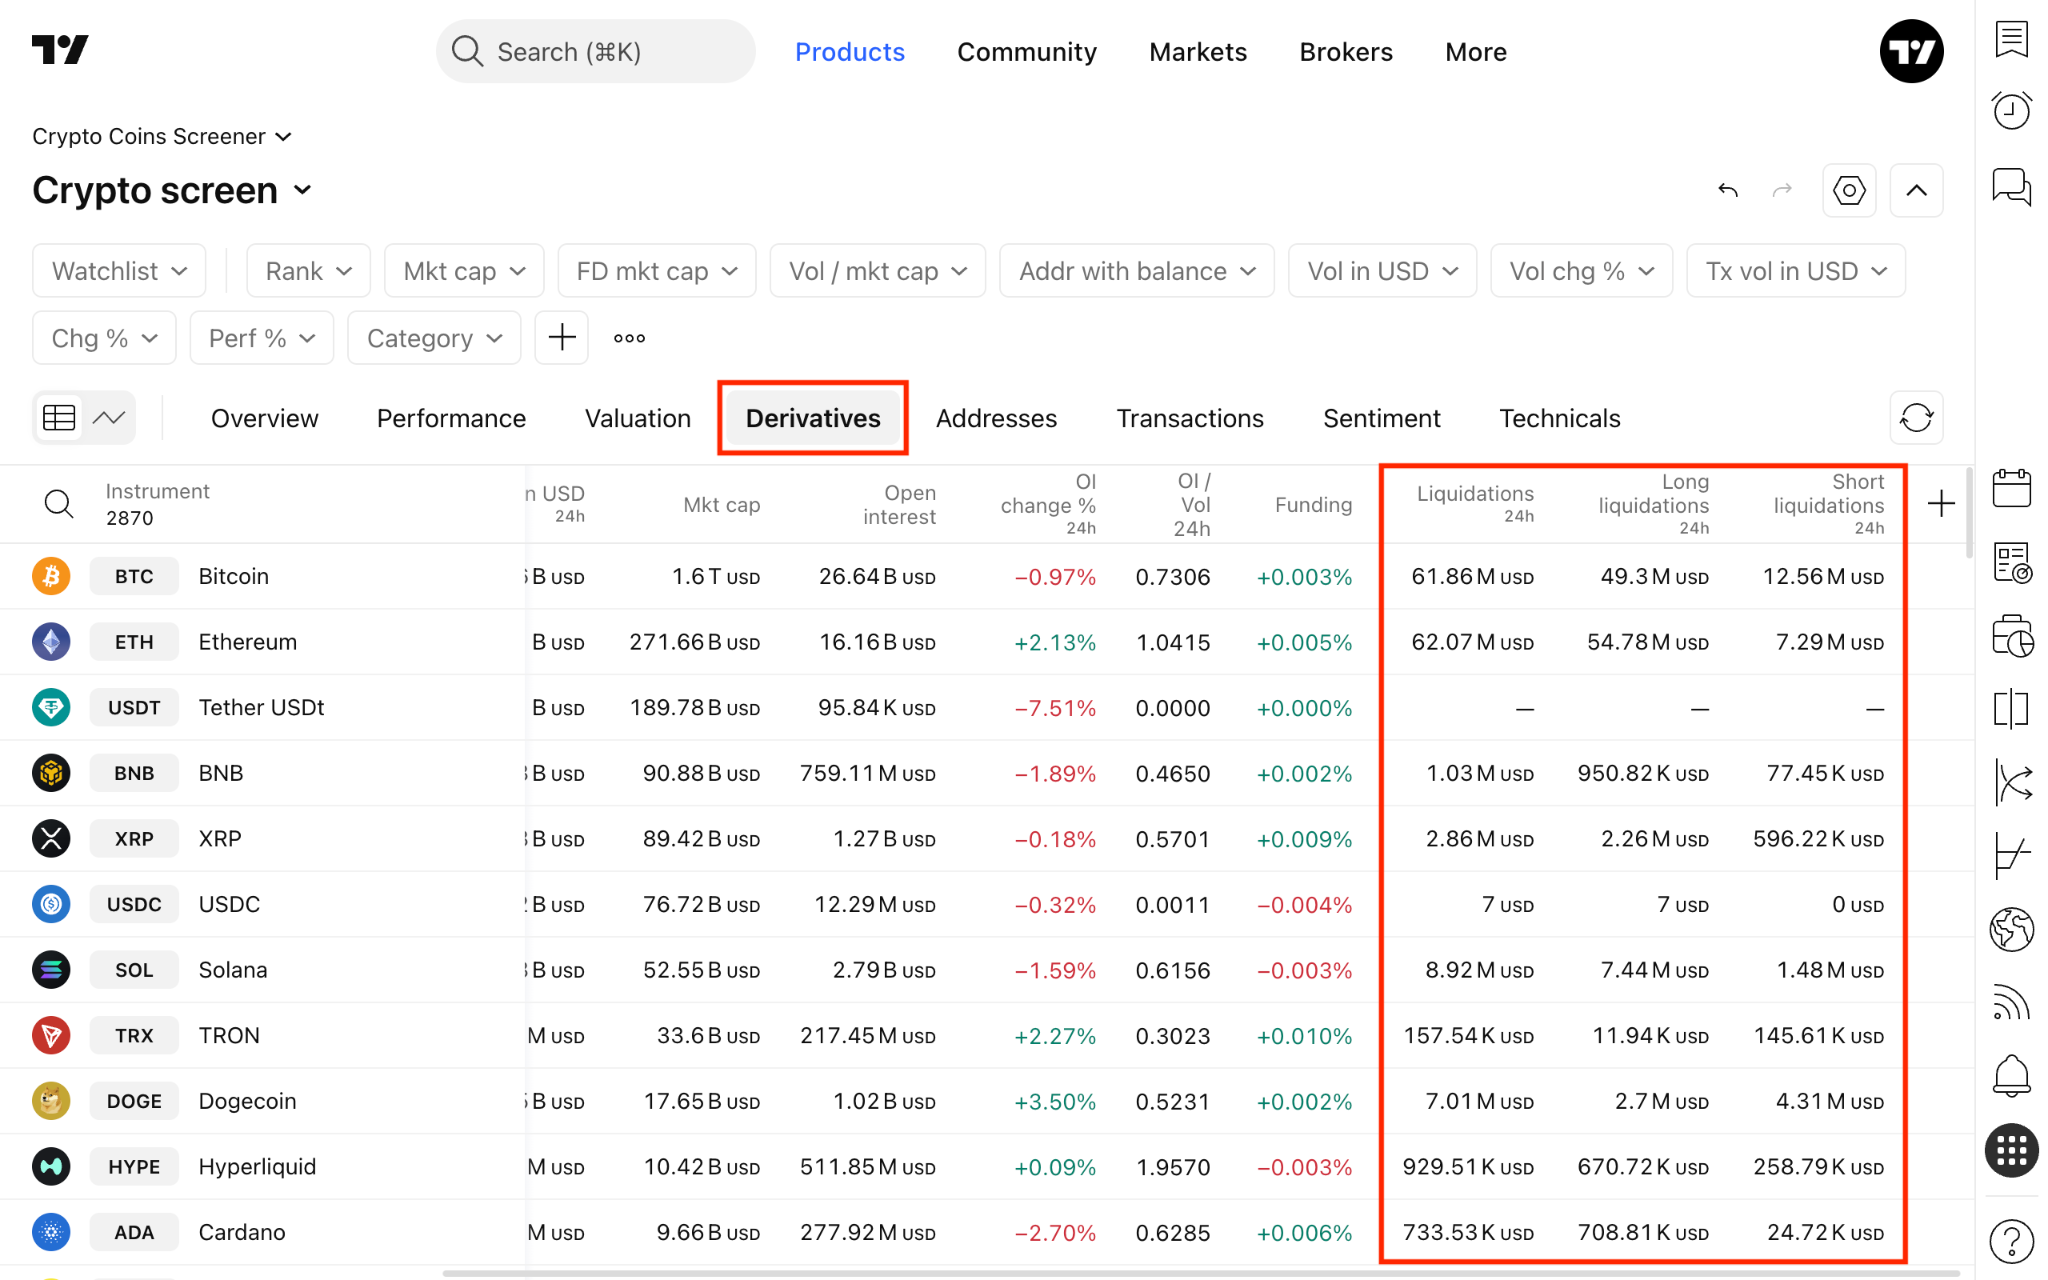Click the refresh screener data icon

(x=1916, y=418)
